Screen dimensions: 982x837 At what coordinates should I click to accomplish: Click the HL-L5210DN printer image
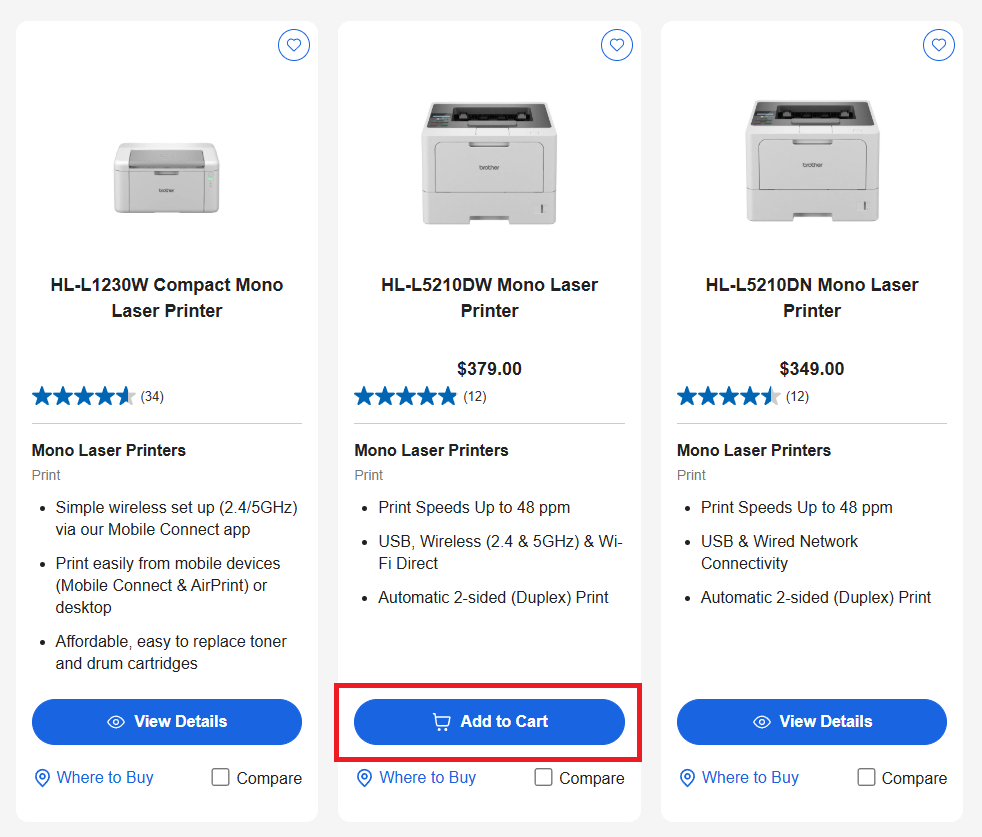(x=811, y=163)
